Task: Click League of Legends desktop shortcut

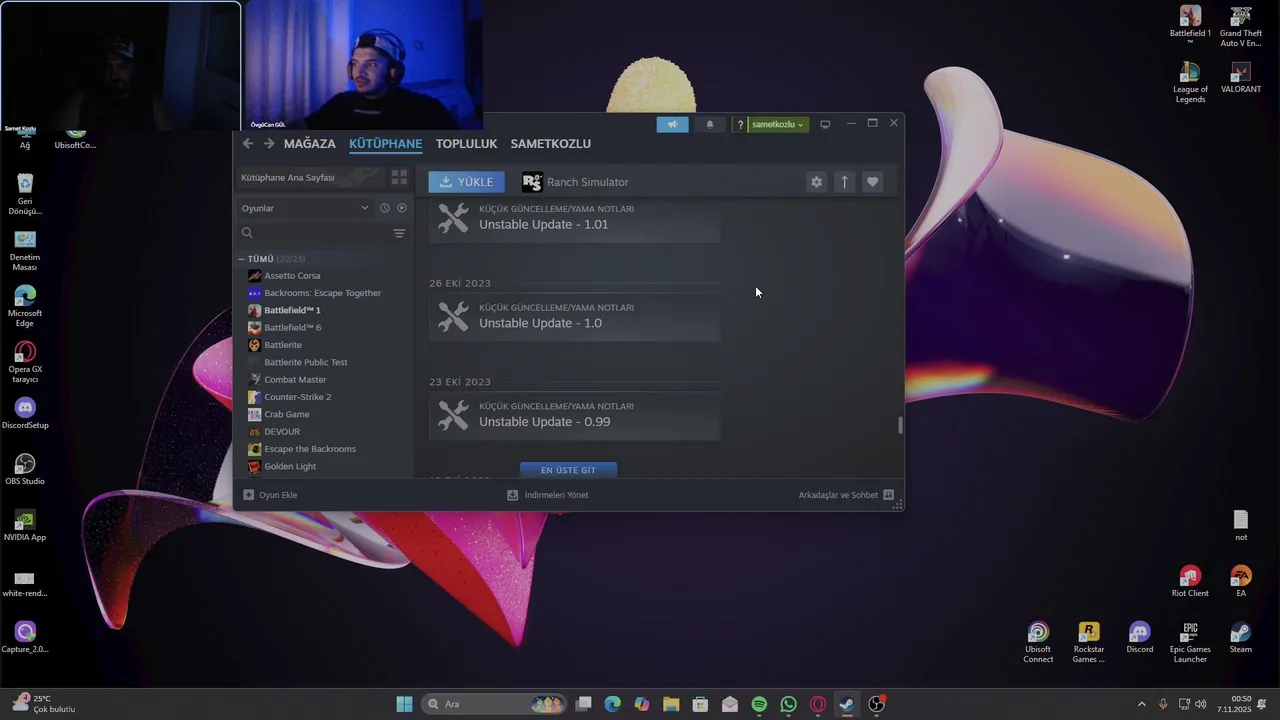Action: (1190, 83)
